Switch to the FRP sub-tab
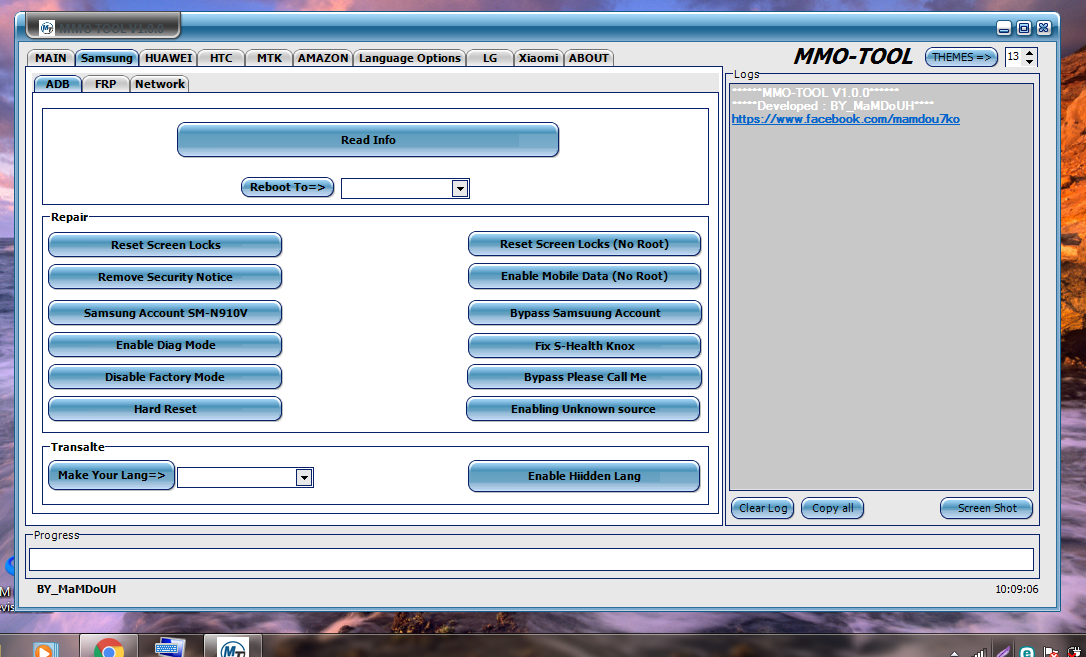The height and width of the screenshot is (657, 1086). click(x=105, y=84)
